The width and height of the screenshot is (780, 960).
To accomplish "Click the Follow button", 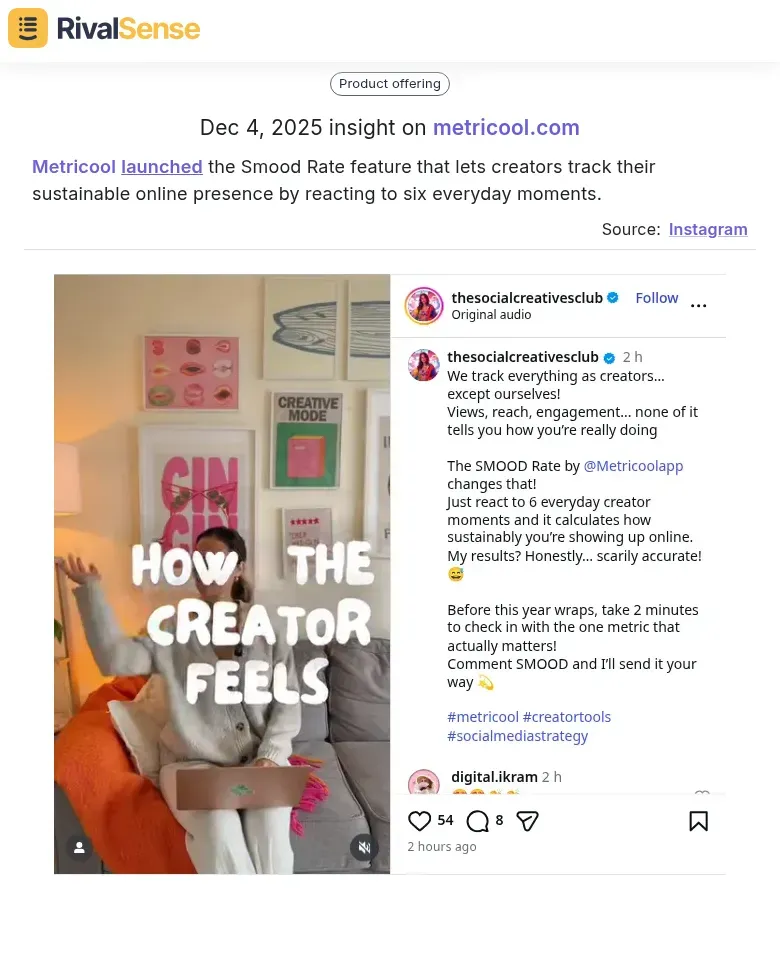I will tap(656, 297).
